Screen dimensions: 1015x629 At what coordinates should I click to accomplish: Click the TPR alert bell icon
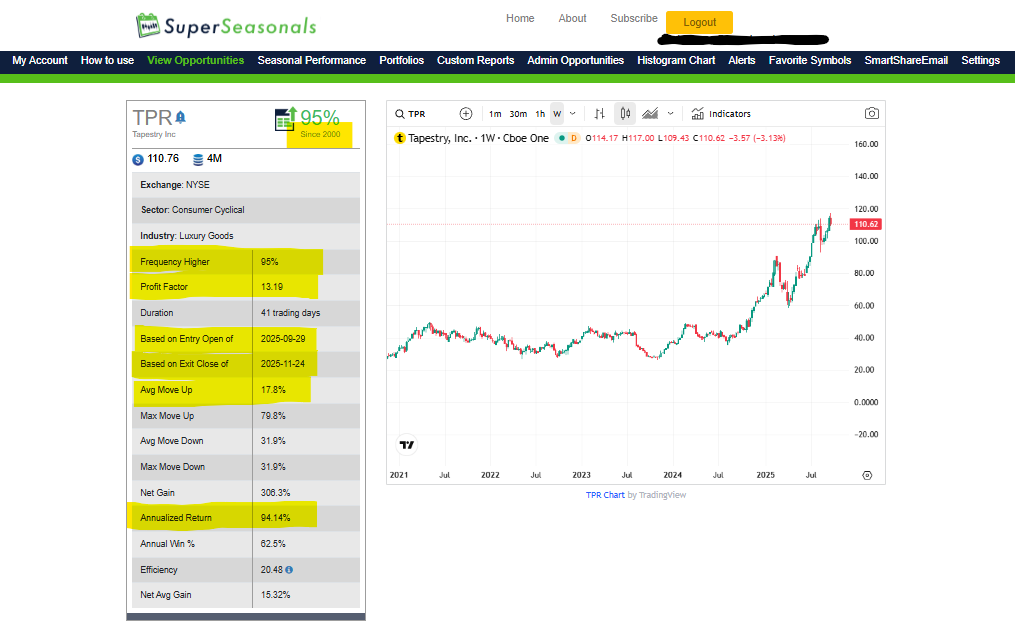[x=181, y=117]
